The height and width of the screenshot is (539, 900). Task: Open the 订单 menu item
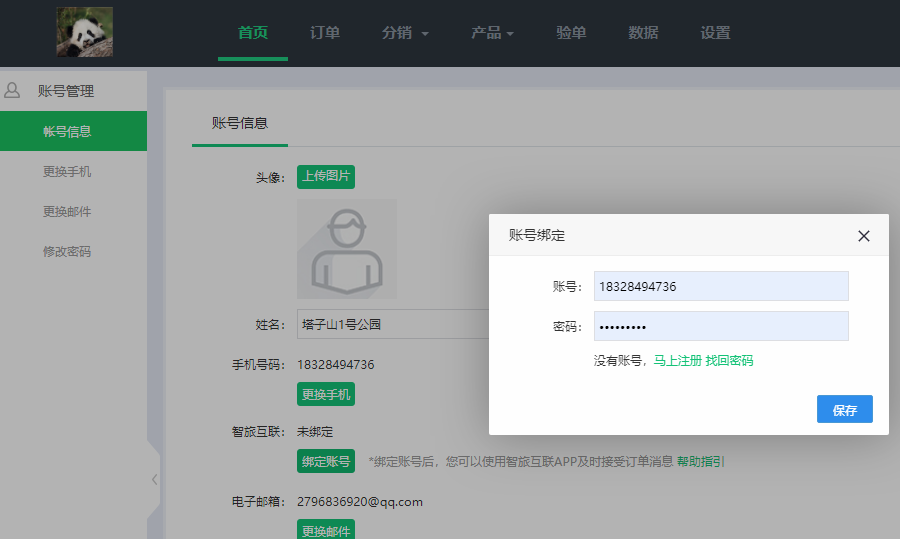(325, 33)
